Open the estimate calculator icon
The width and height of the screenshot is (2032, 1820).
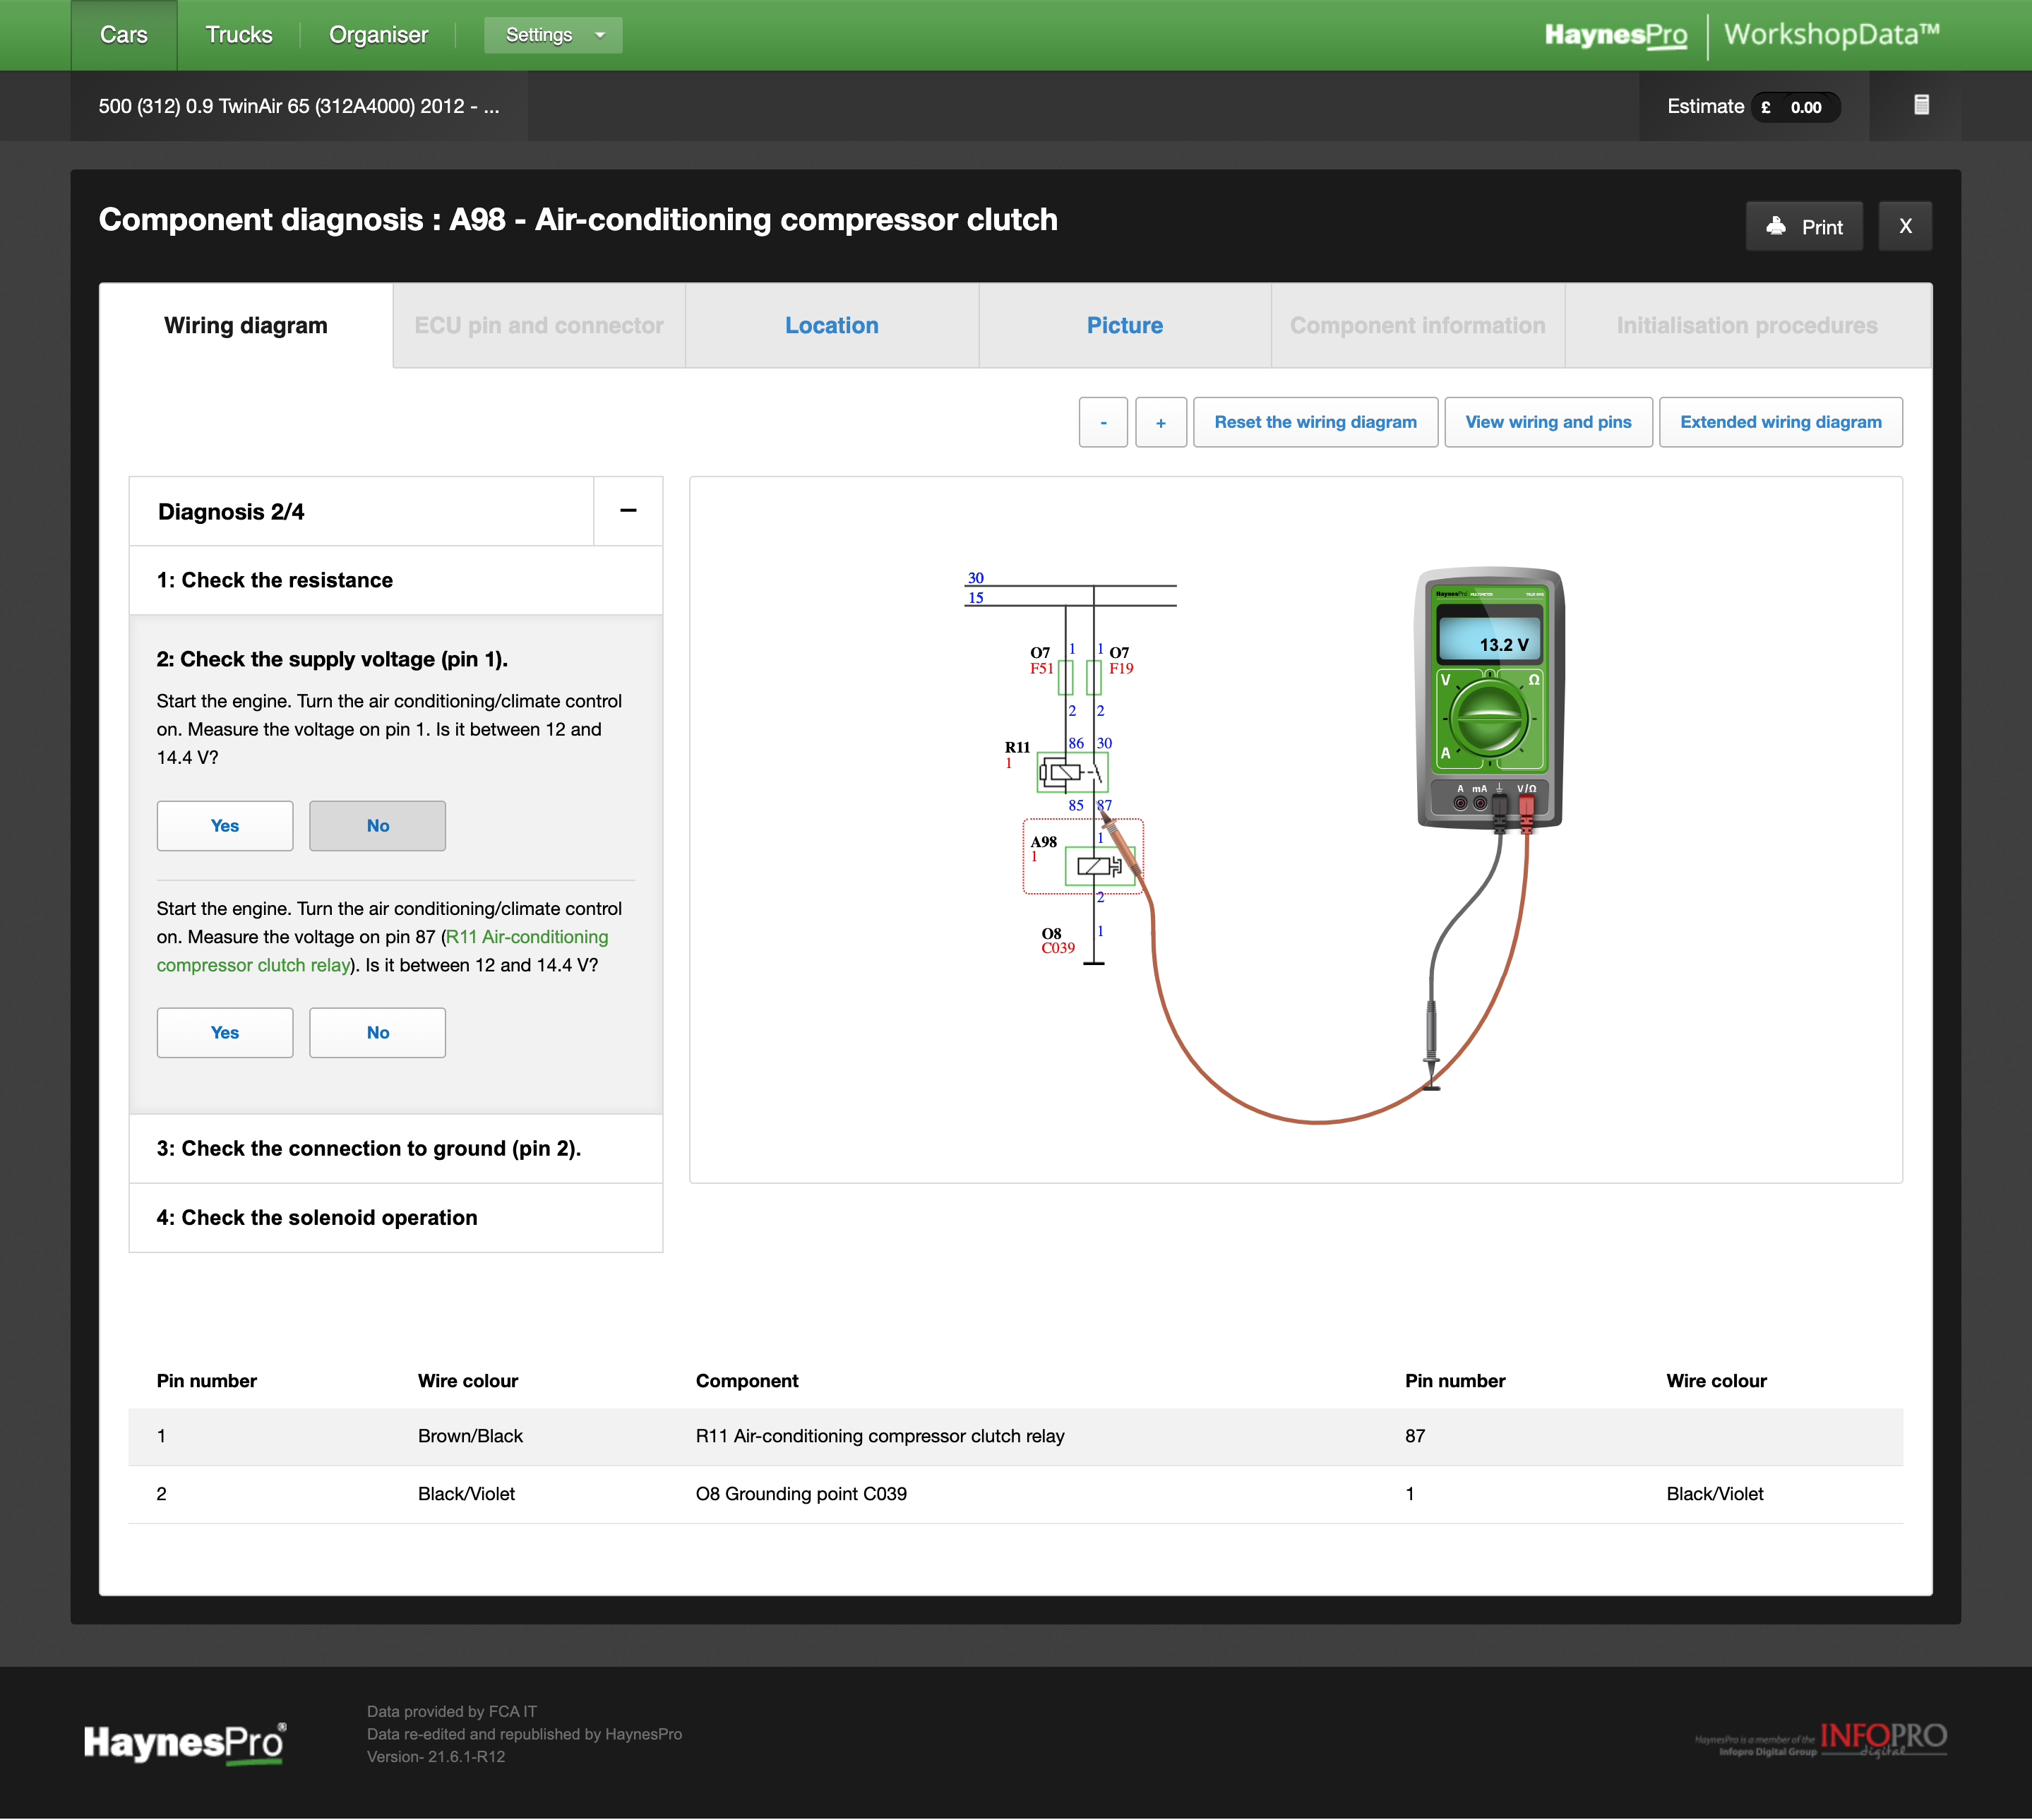(1921, 105)
